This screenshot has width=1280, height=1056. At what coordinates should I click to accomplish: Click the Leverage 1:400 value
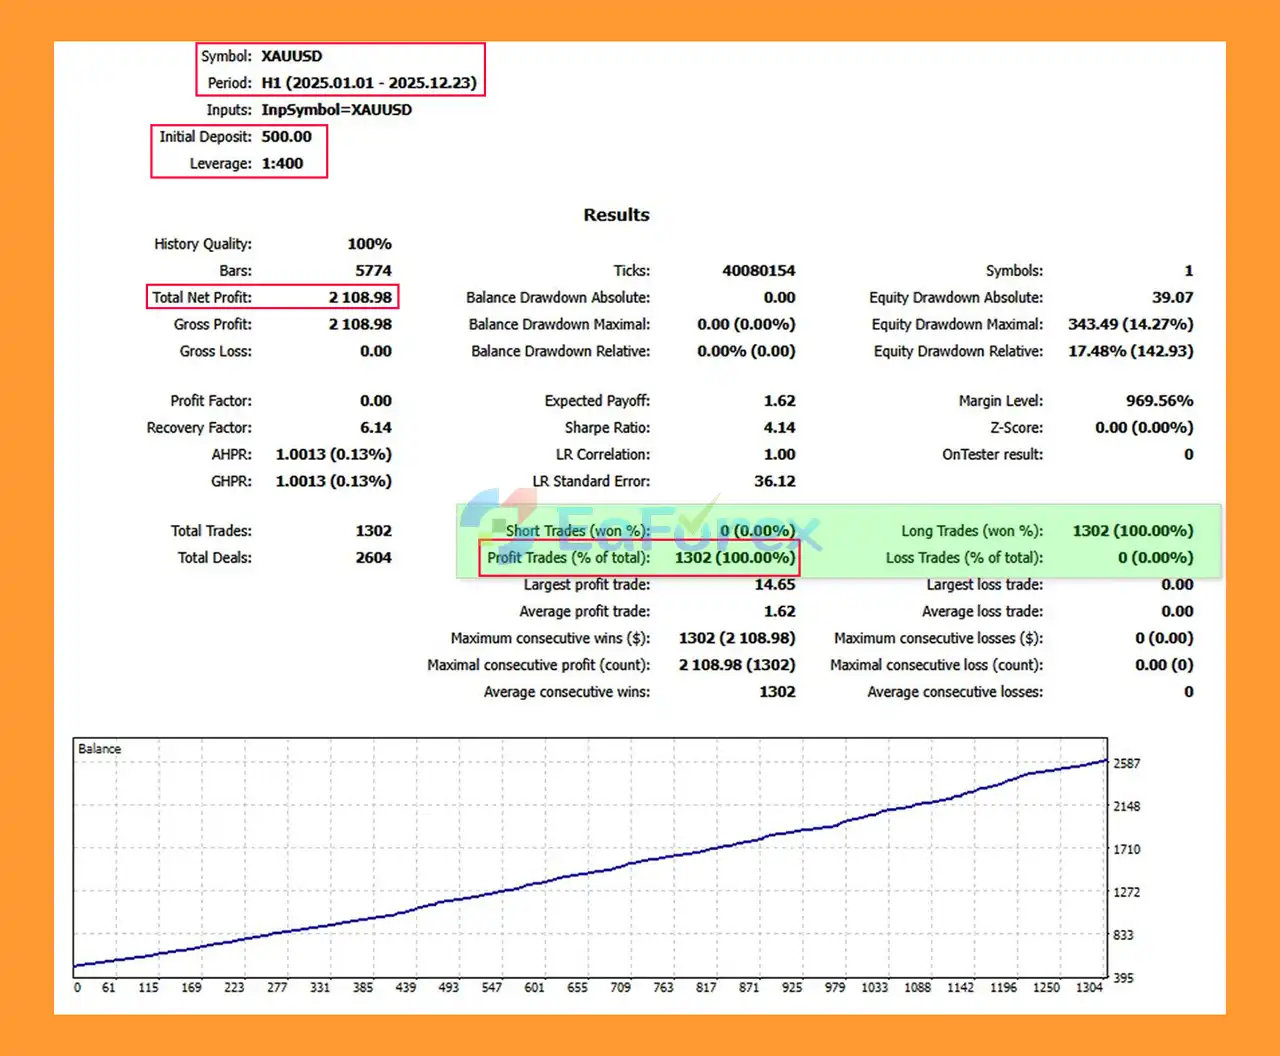coord(282,164)
